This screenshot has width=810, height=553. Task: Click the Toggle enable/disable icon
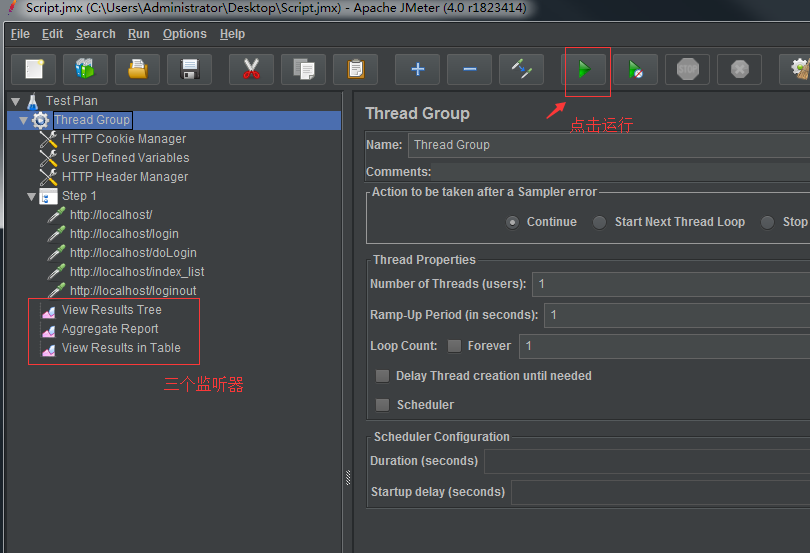coord(522,69)
